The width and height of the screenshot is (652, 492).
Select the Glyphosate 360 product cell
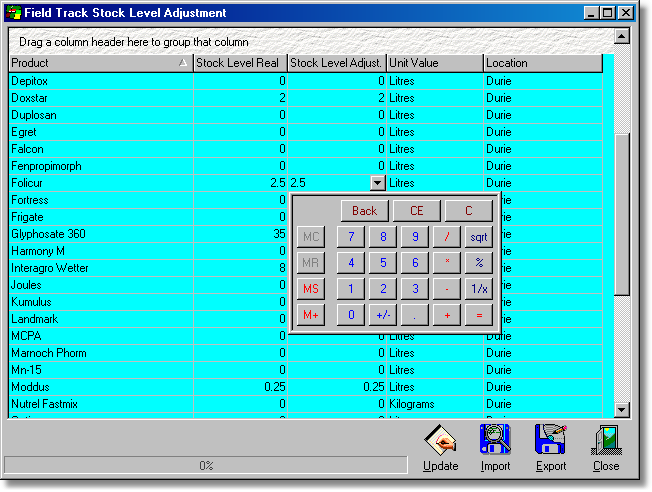[x=101, y=234]
